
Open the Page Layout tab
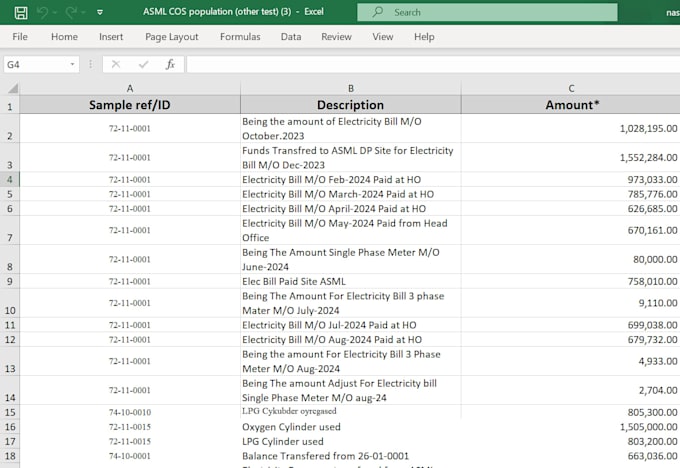171,37
